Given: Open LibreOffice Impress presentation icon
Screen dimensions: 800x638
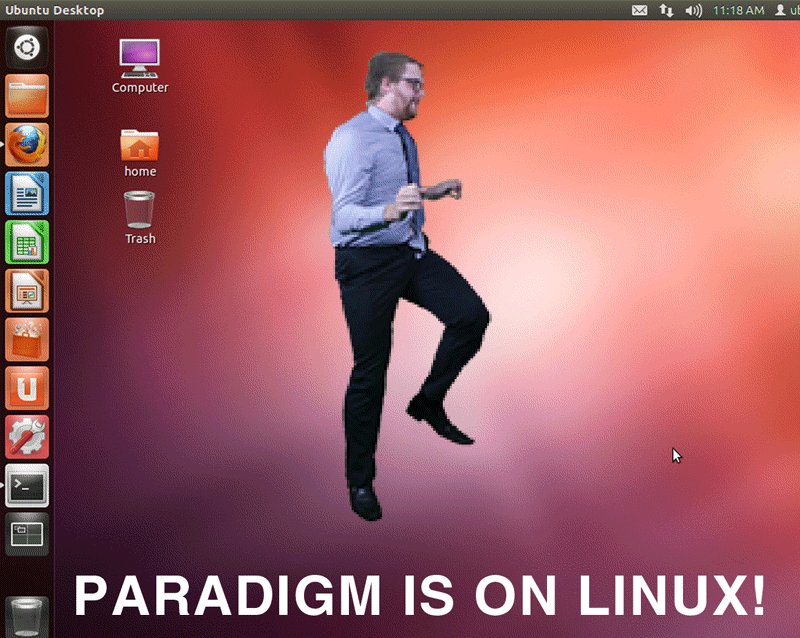Looking at the screenshot, I should 27,291.
